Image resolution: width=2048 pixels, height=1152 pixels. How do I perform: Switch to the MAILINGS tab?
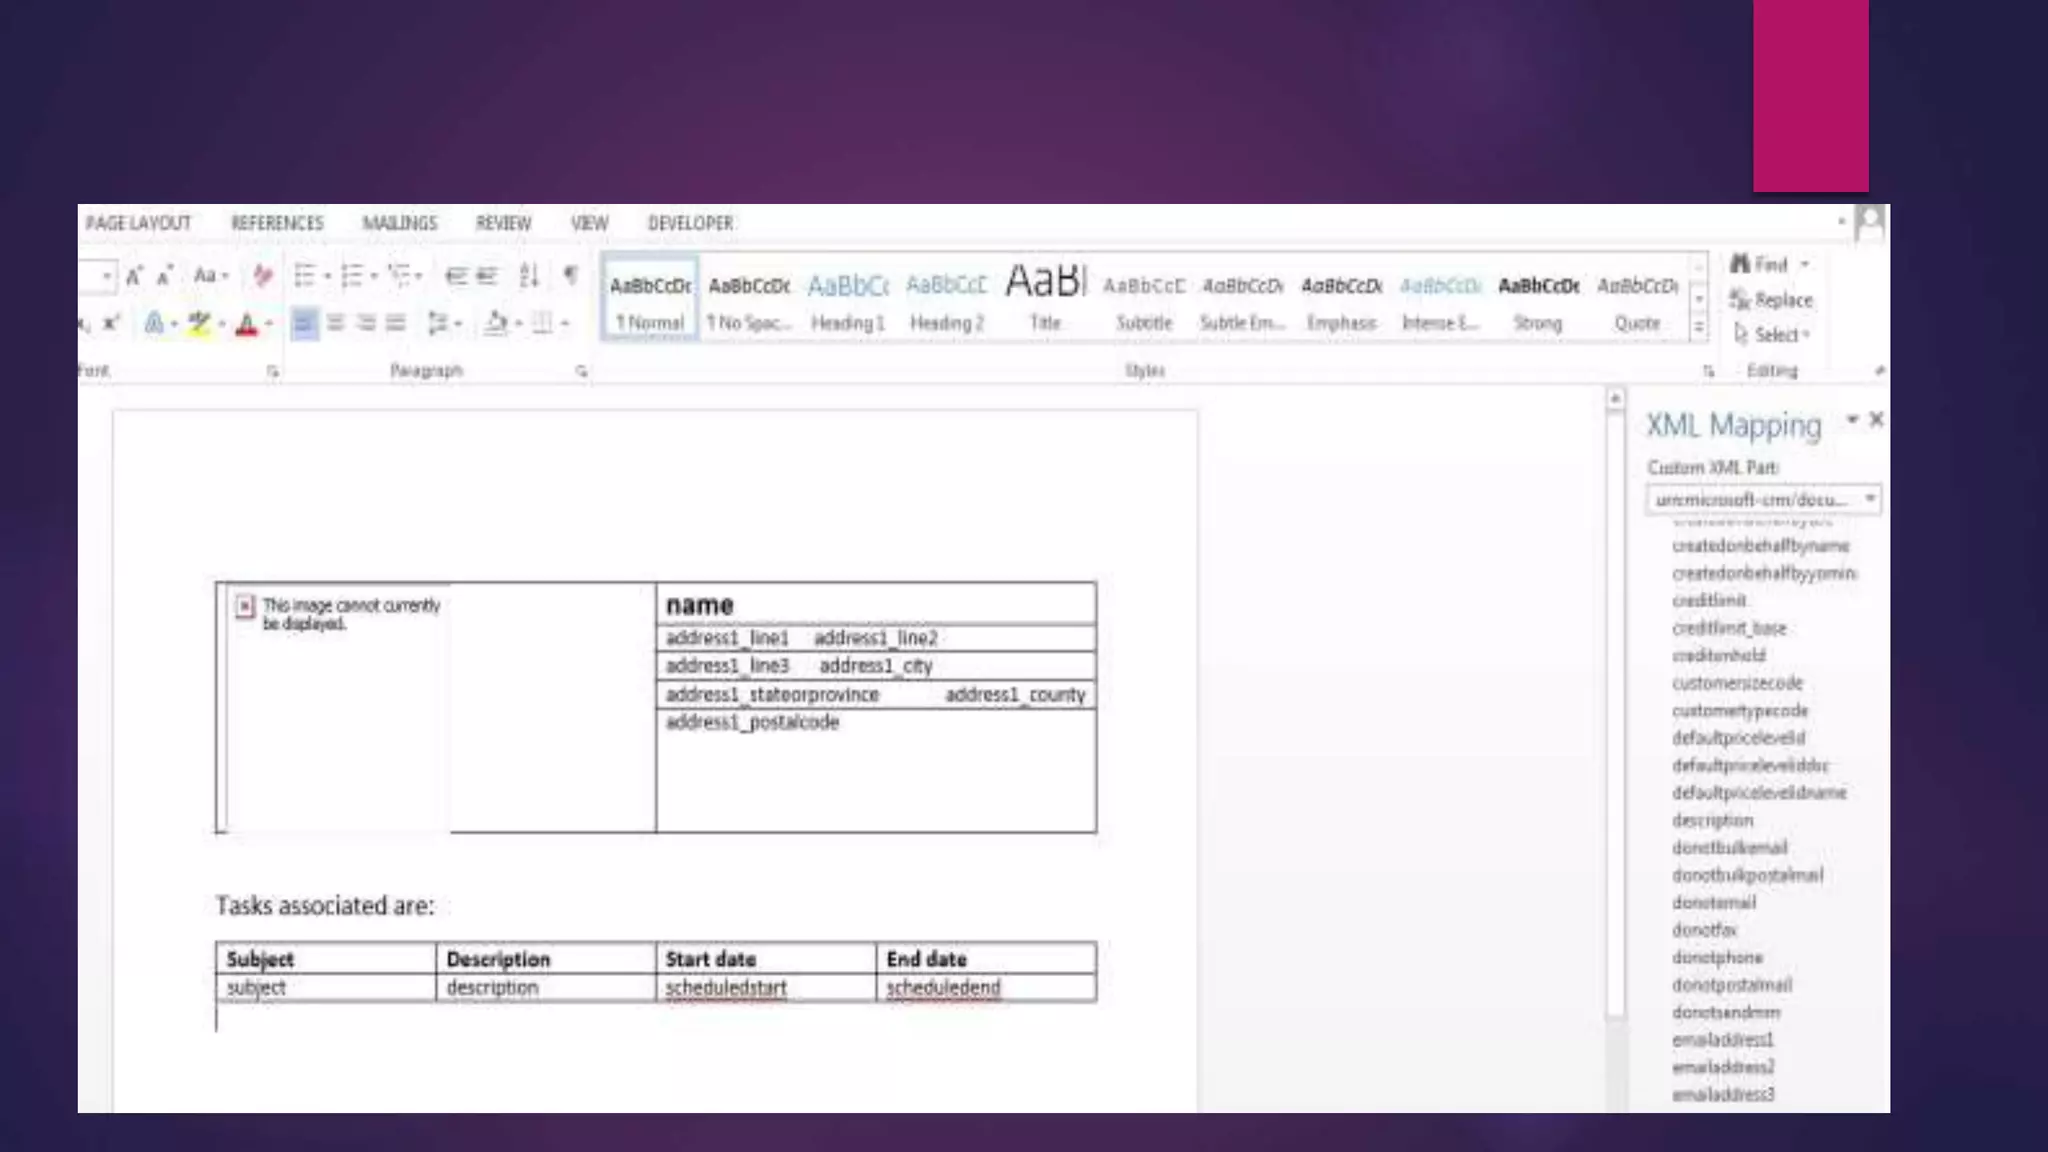(399, 223)
